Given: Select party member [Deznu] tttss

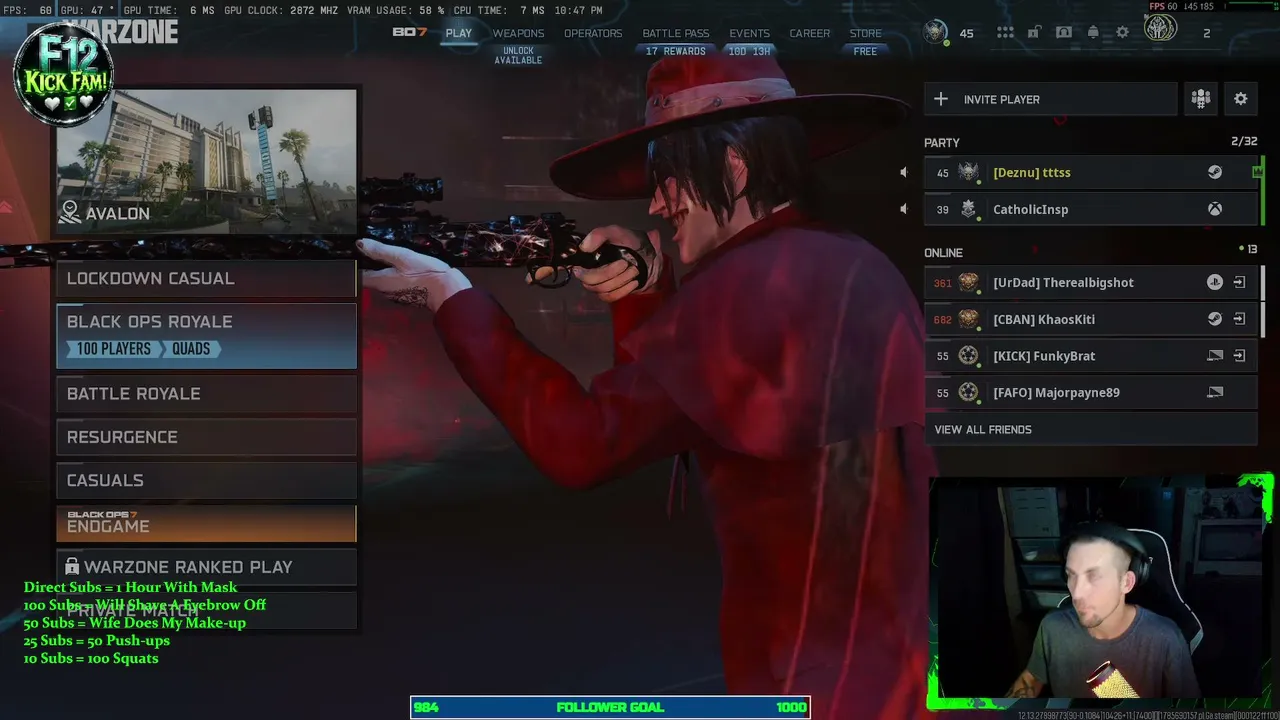Looking at the screenshot, I should click(1091, 173).
